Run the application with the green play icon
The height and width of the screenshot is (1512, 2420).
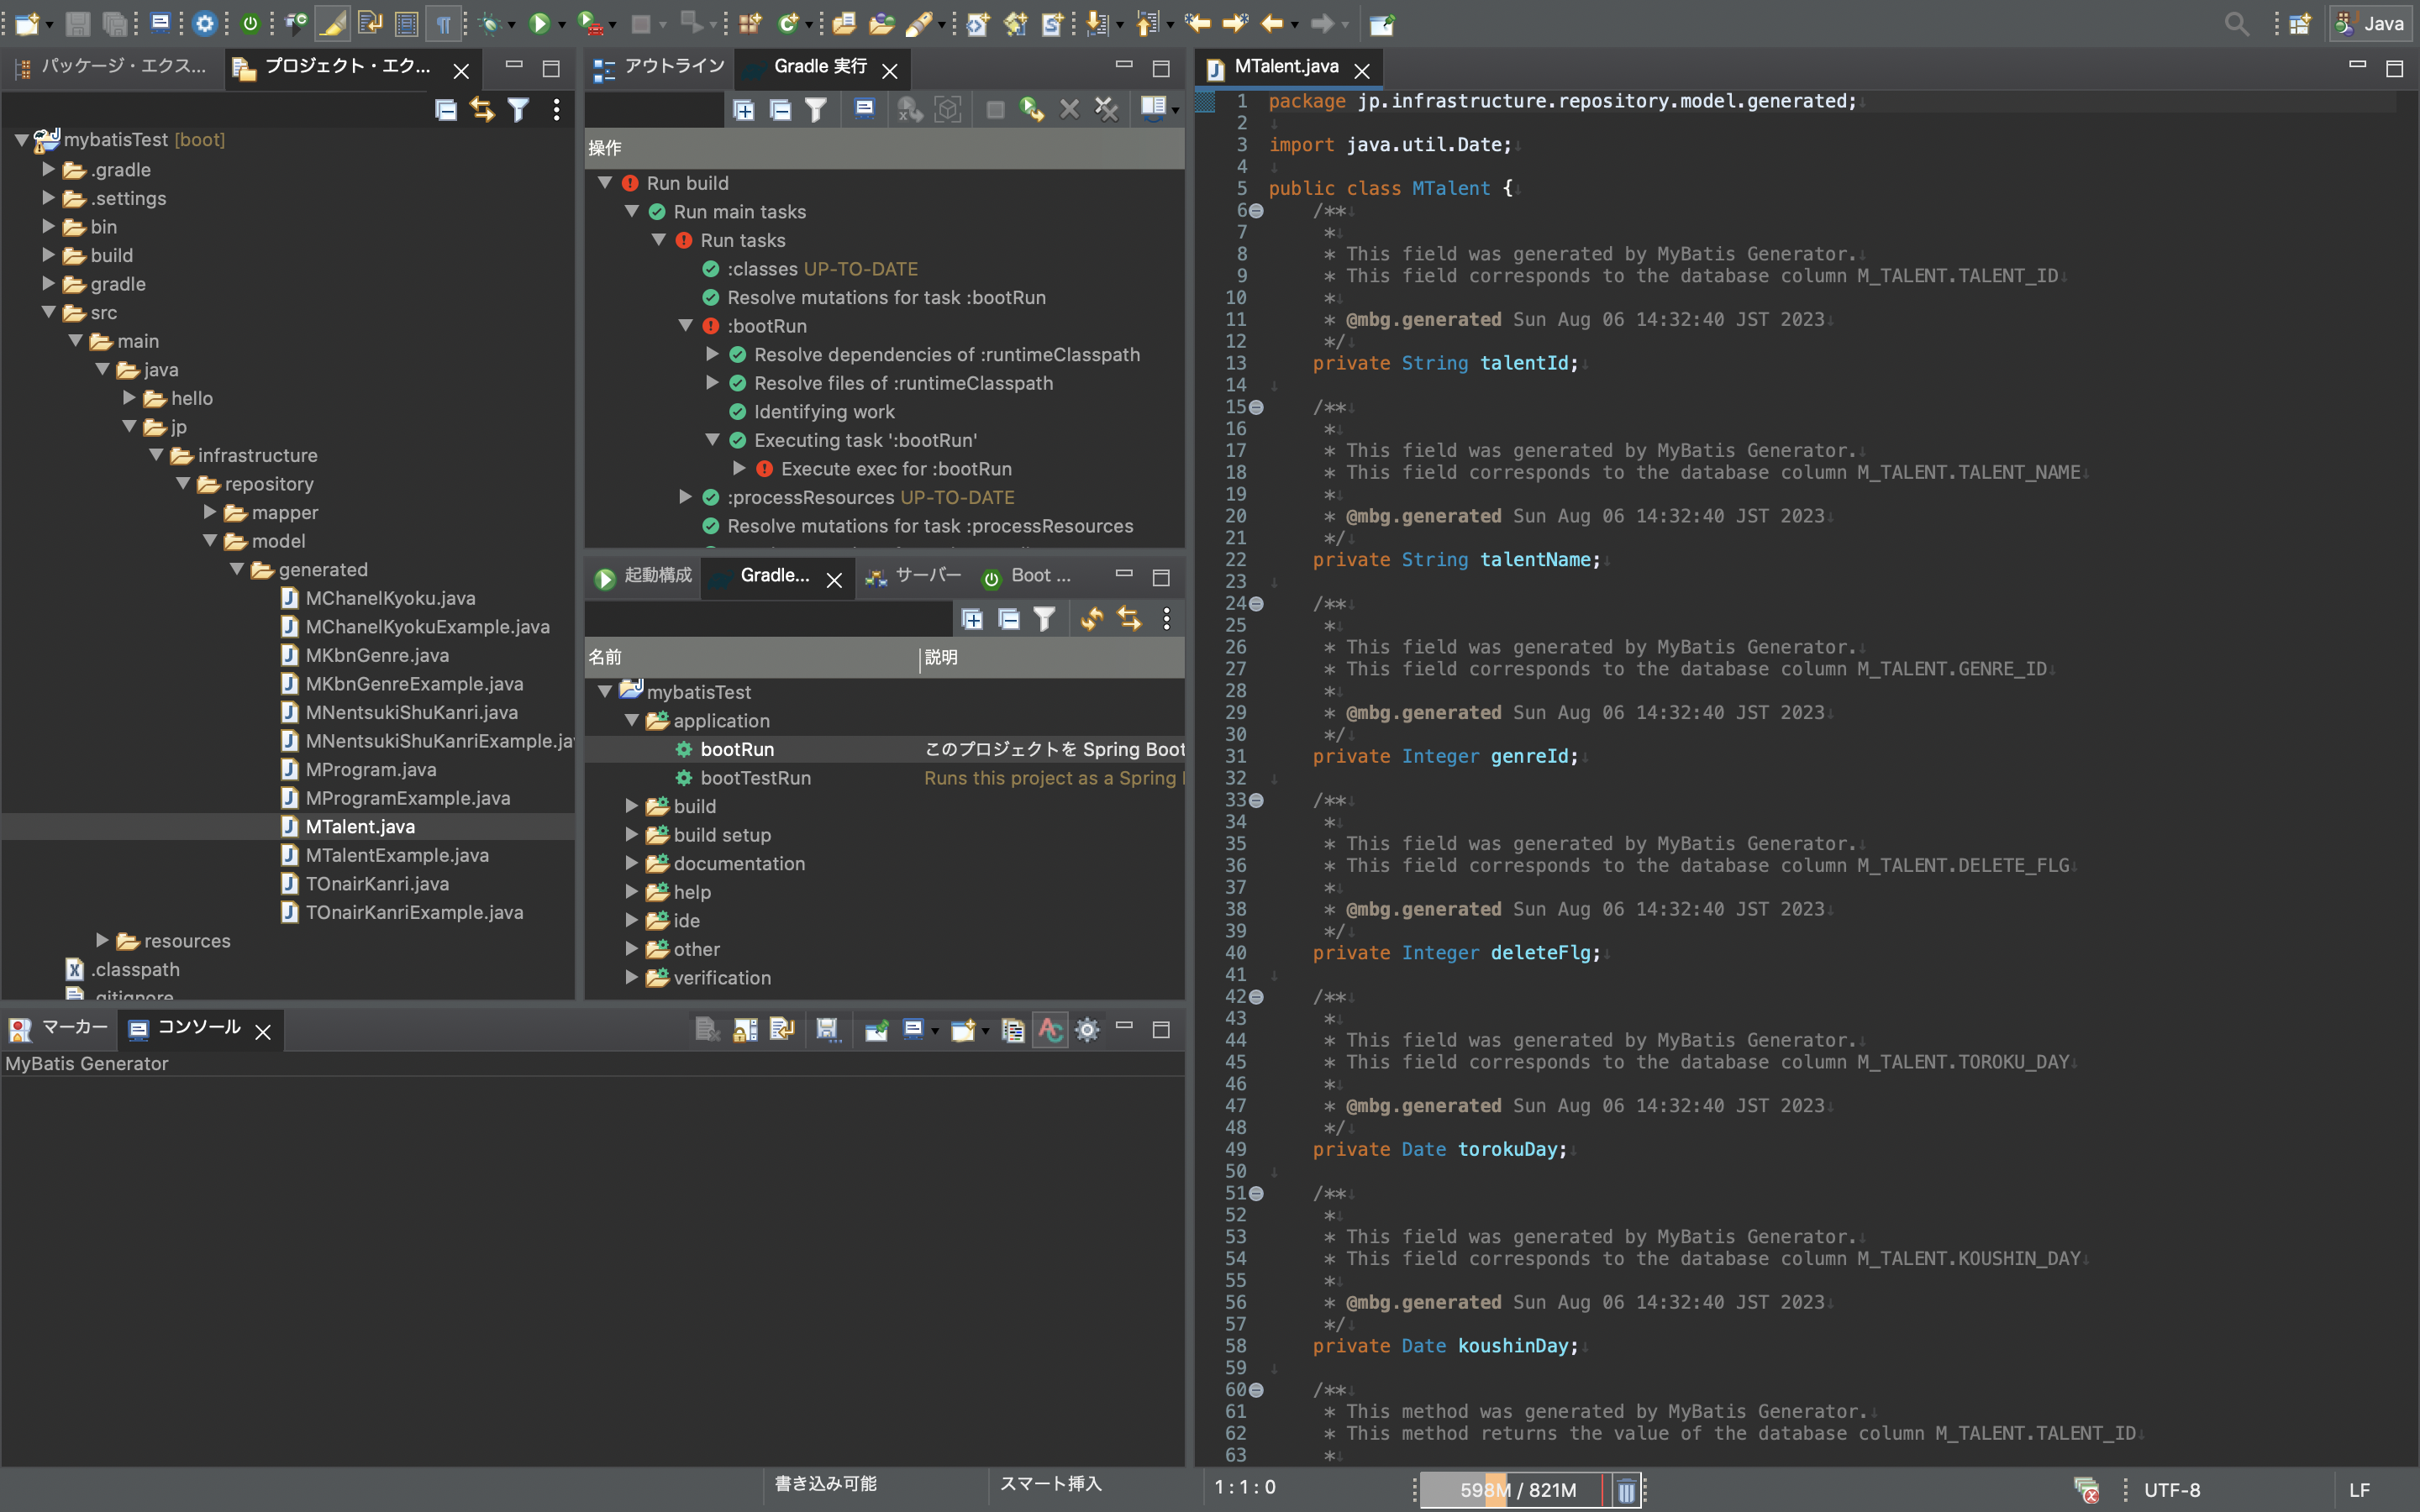[541, 24]
